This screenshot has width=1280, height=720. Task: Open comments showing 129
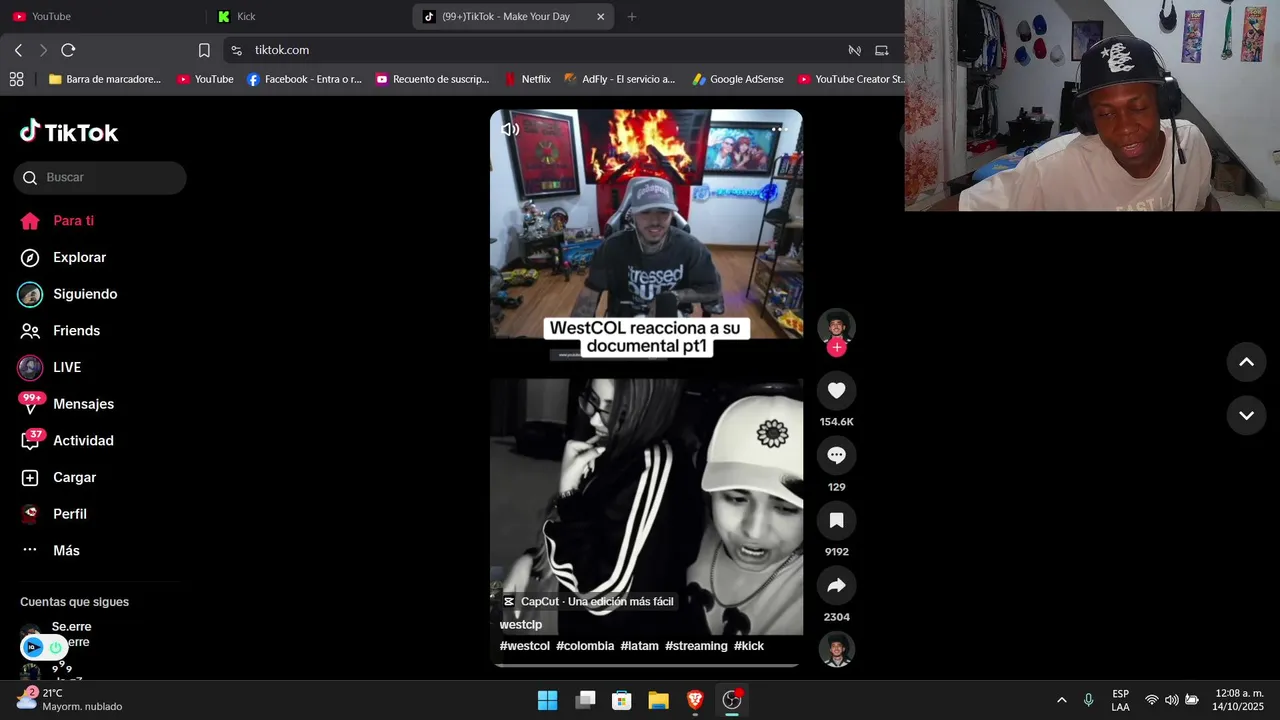[x=837, y=456]
